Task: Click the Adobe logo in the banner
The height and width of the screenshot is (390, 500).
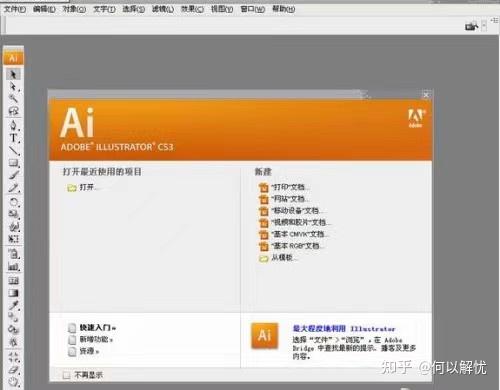Action: tap(416, 118)
